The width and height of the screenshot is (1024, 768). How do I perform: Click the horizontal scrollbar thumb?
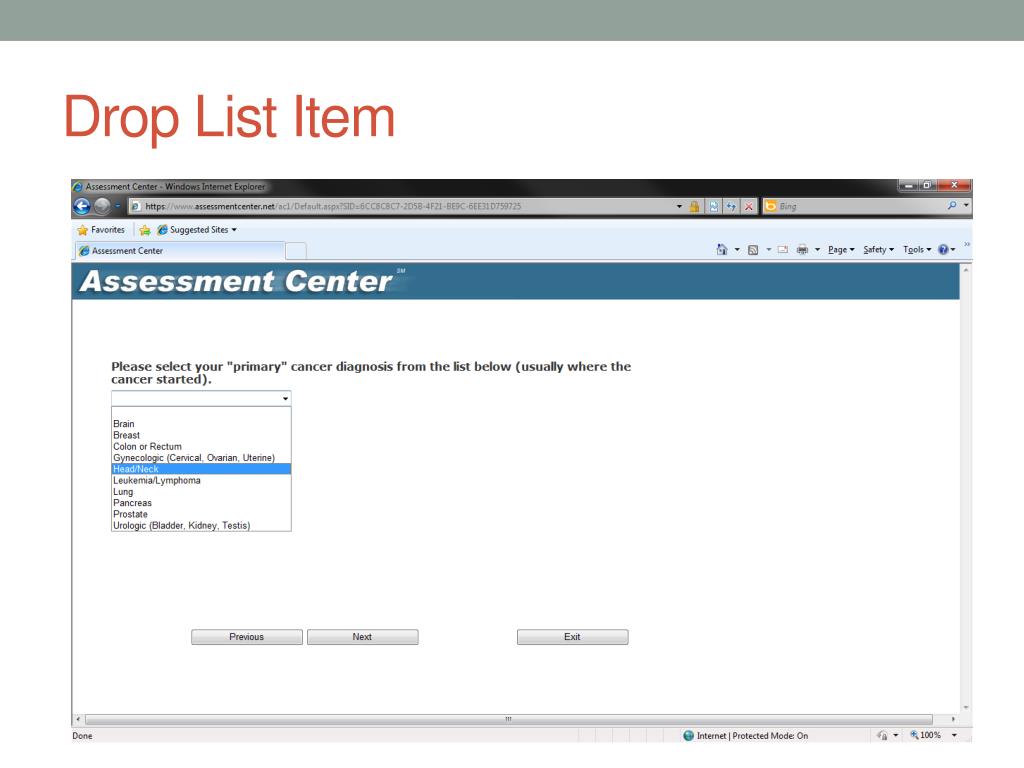point(509,719)
